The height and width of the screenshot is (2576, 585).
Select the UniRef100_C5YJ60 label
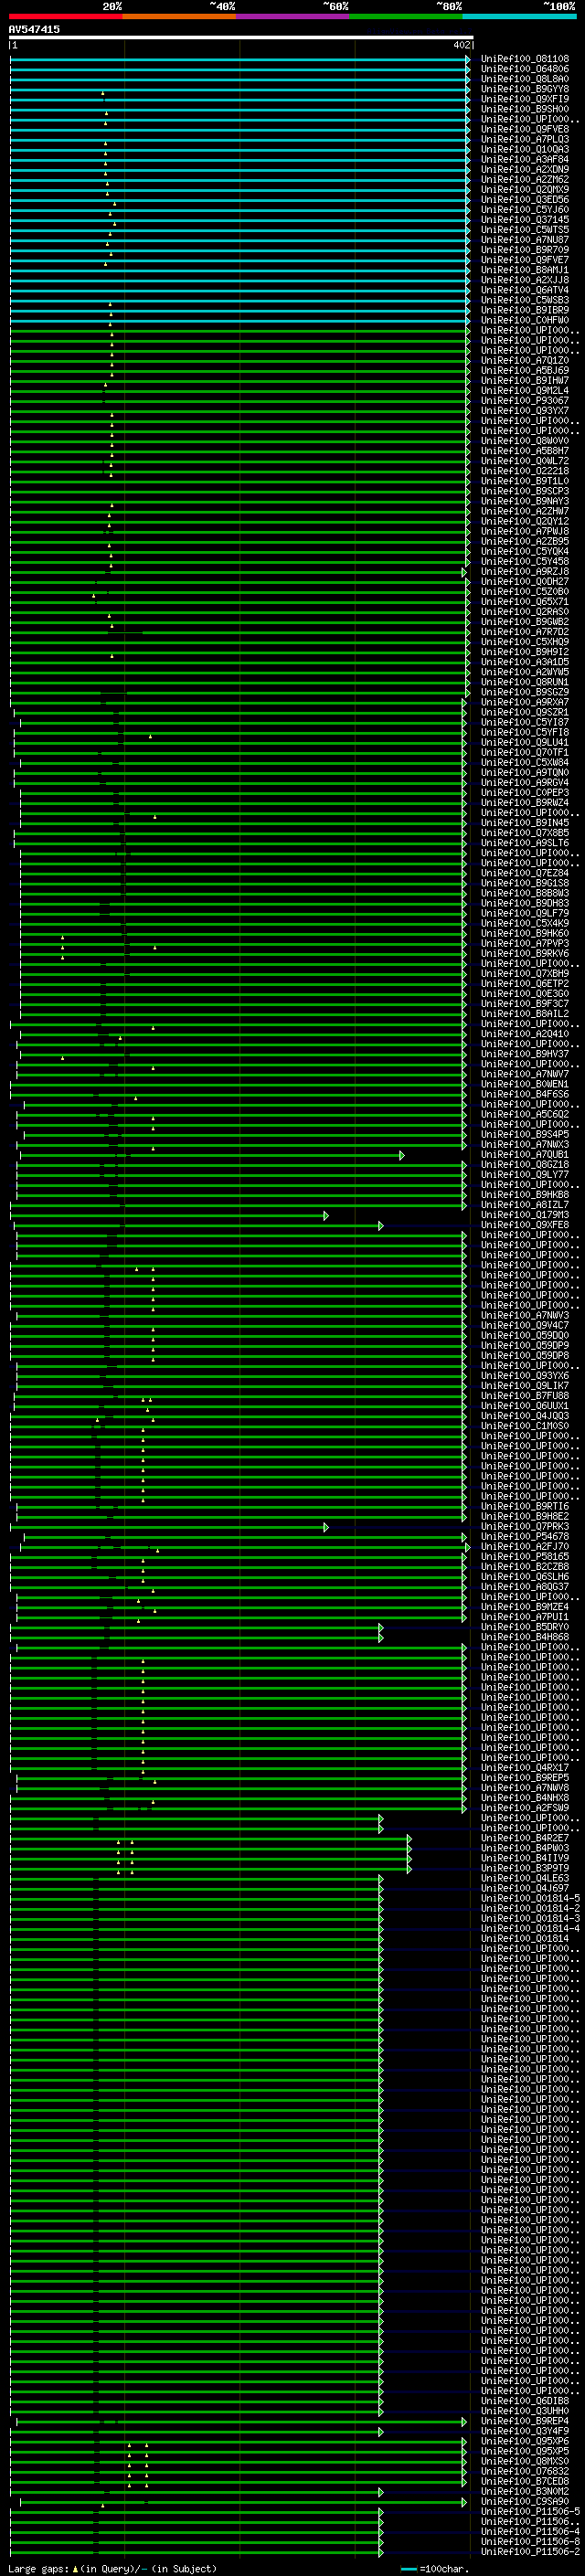(525, 210)
